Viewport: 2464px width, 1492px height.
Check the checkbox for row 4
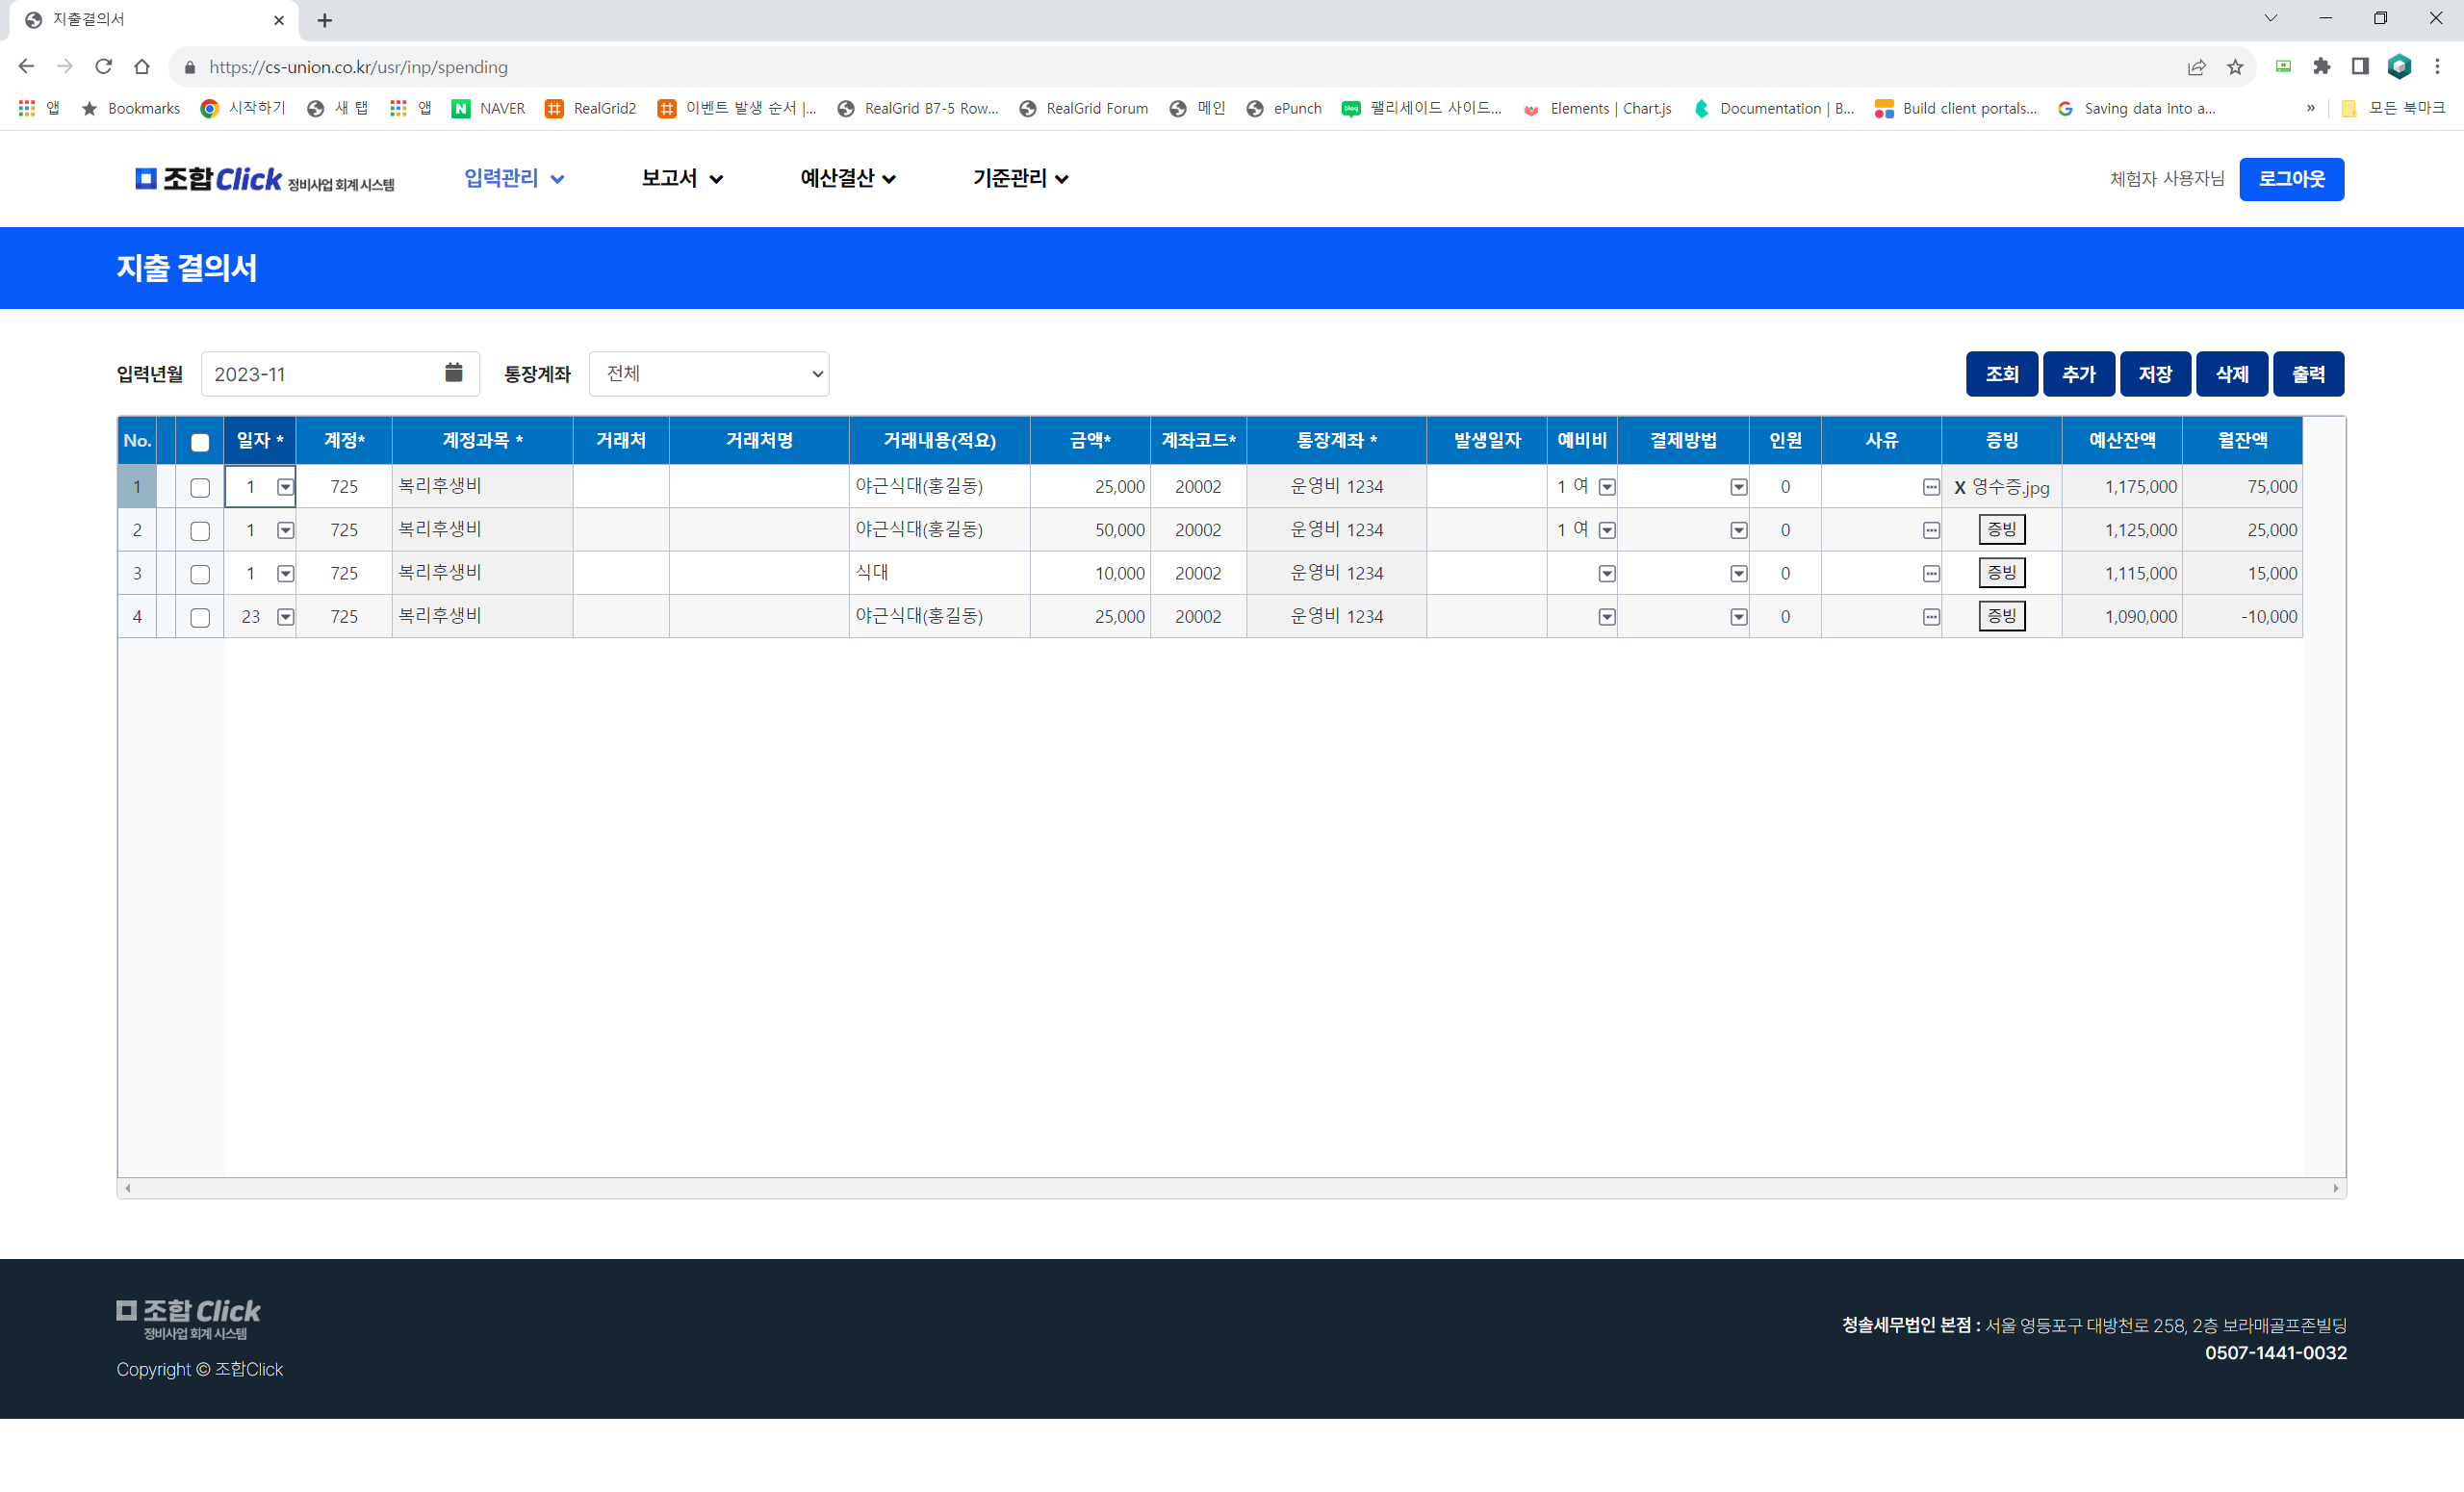[200, 617]
